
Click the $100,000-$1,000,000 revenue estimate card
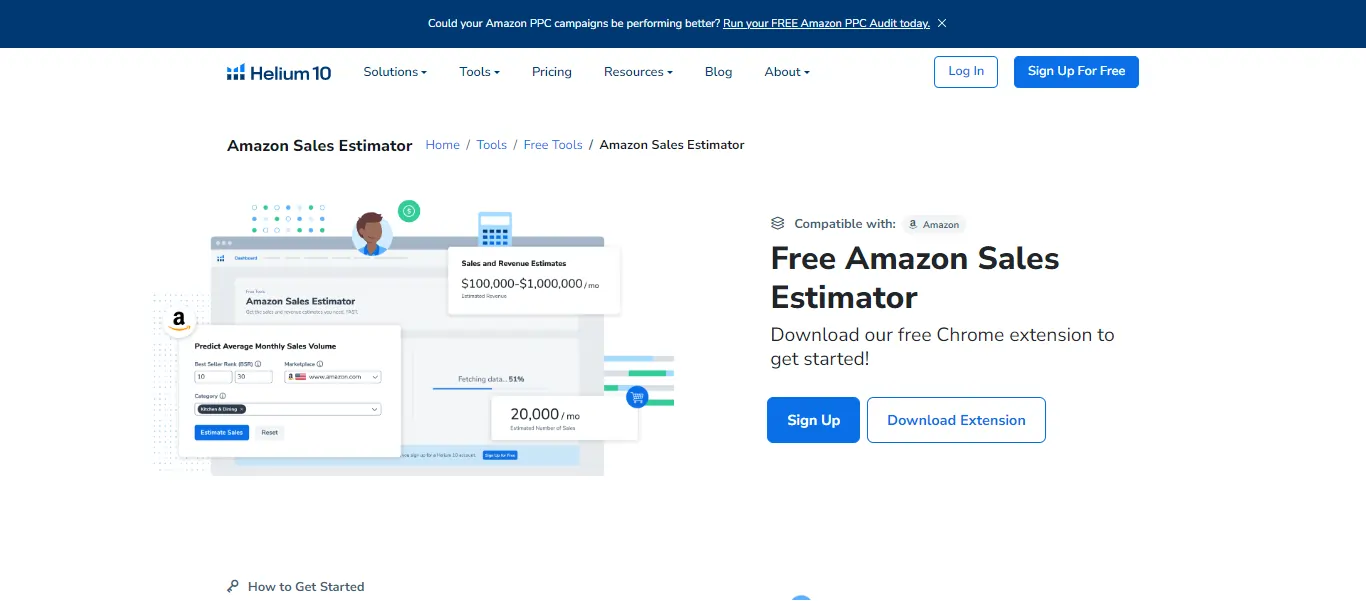click(x=534, y=281)
